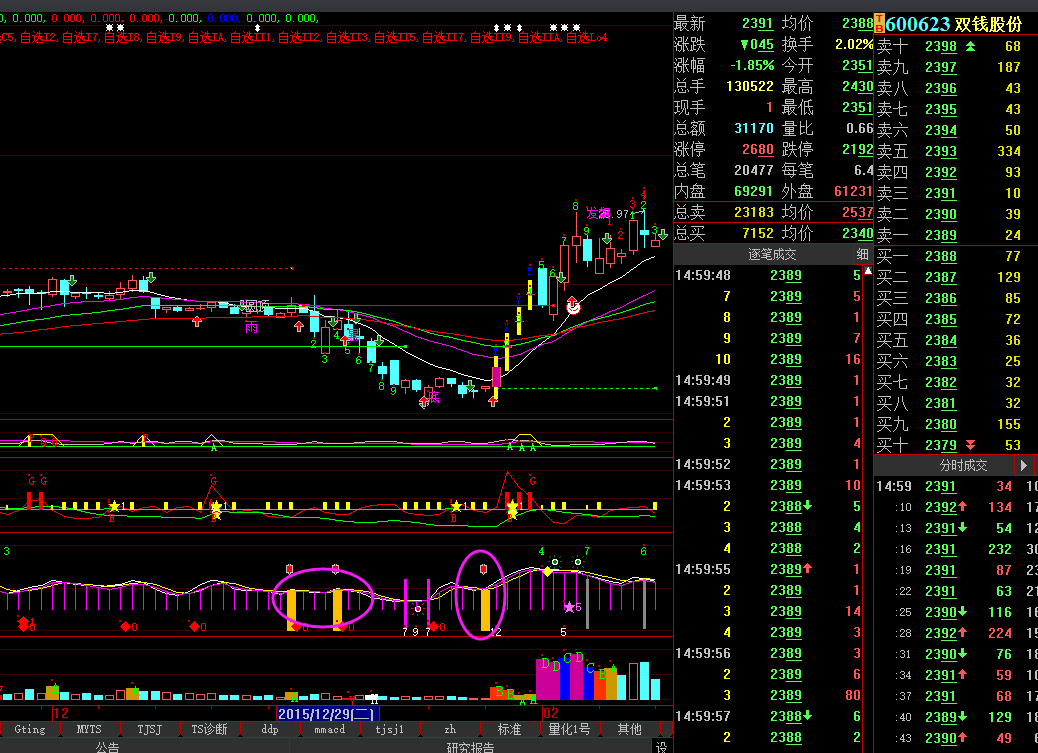
Task: Click the scroll-up triangle in 逐笔成交 list
Action: (x=868, y=271)
